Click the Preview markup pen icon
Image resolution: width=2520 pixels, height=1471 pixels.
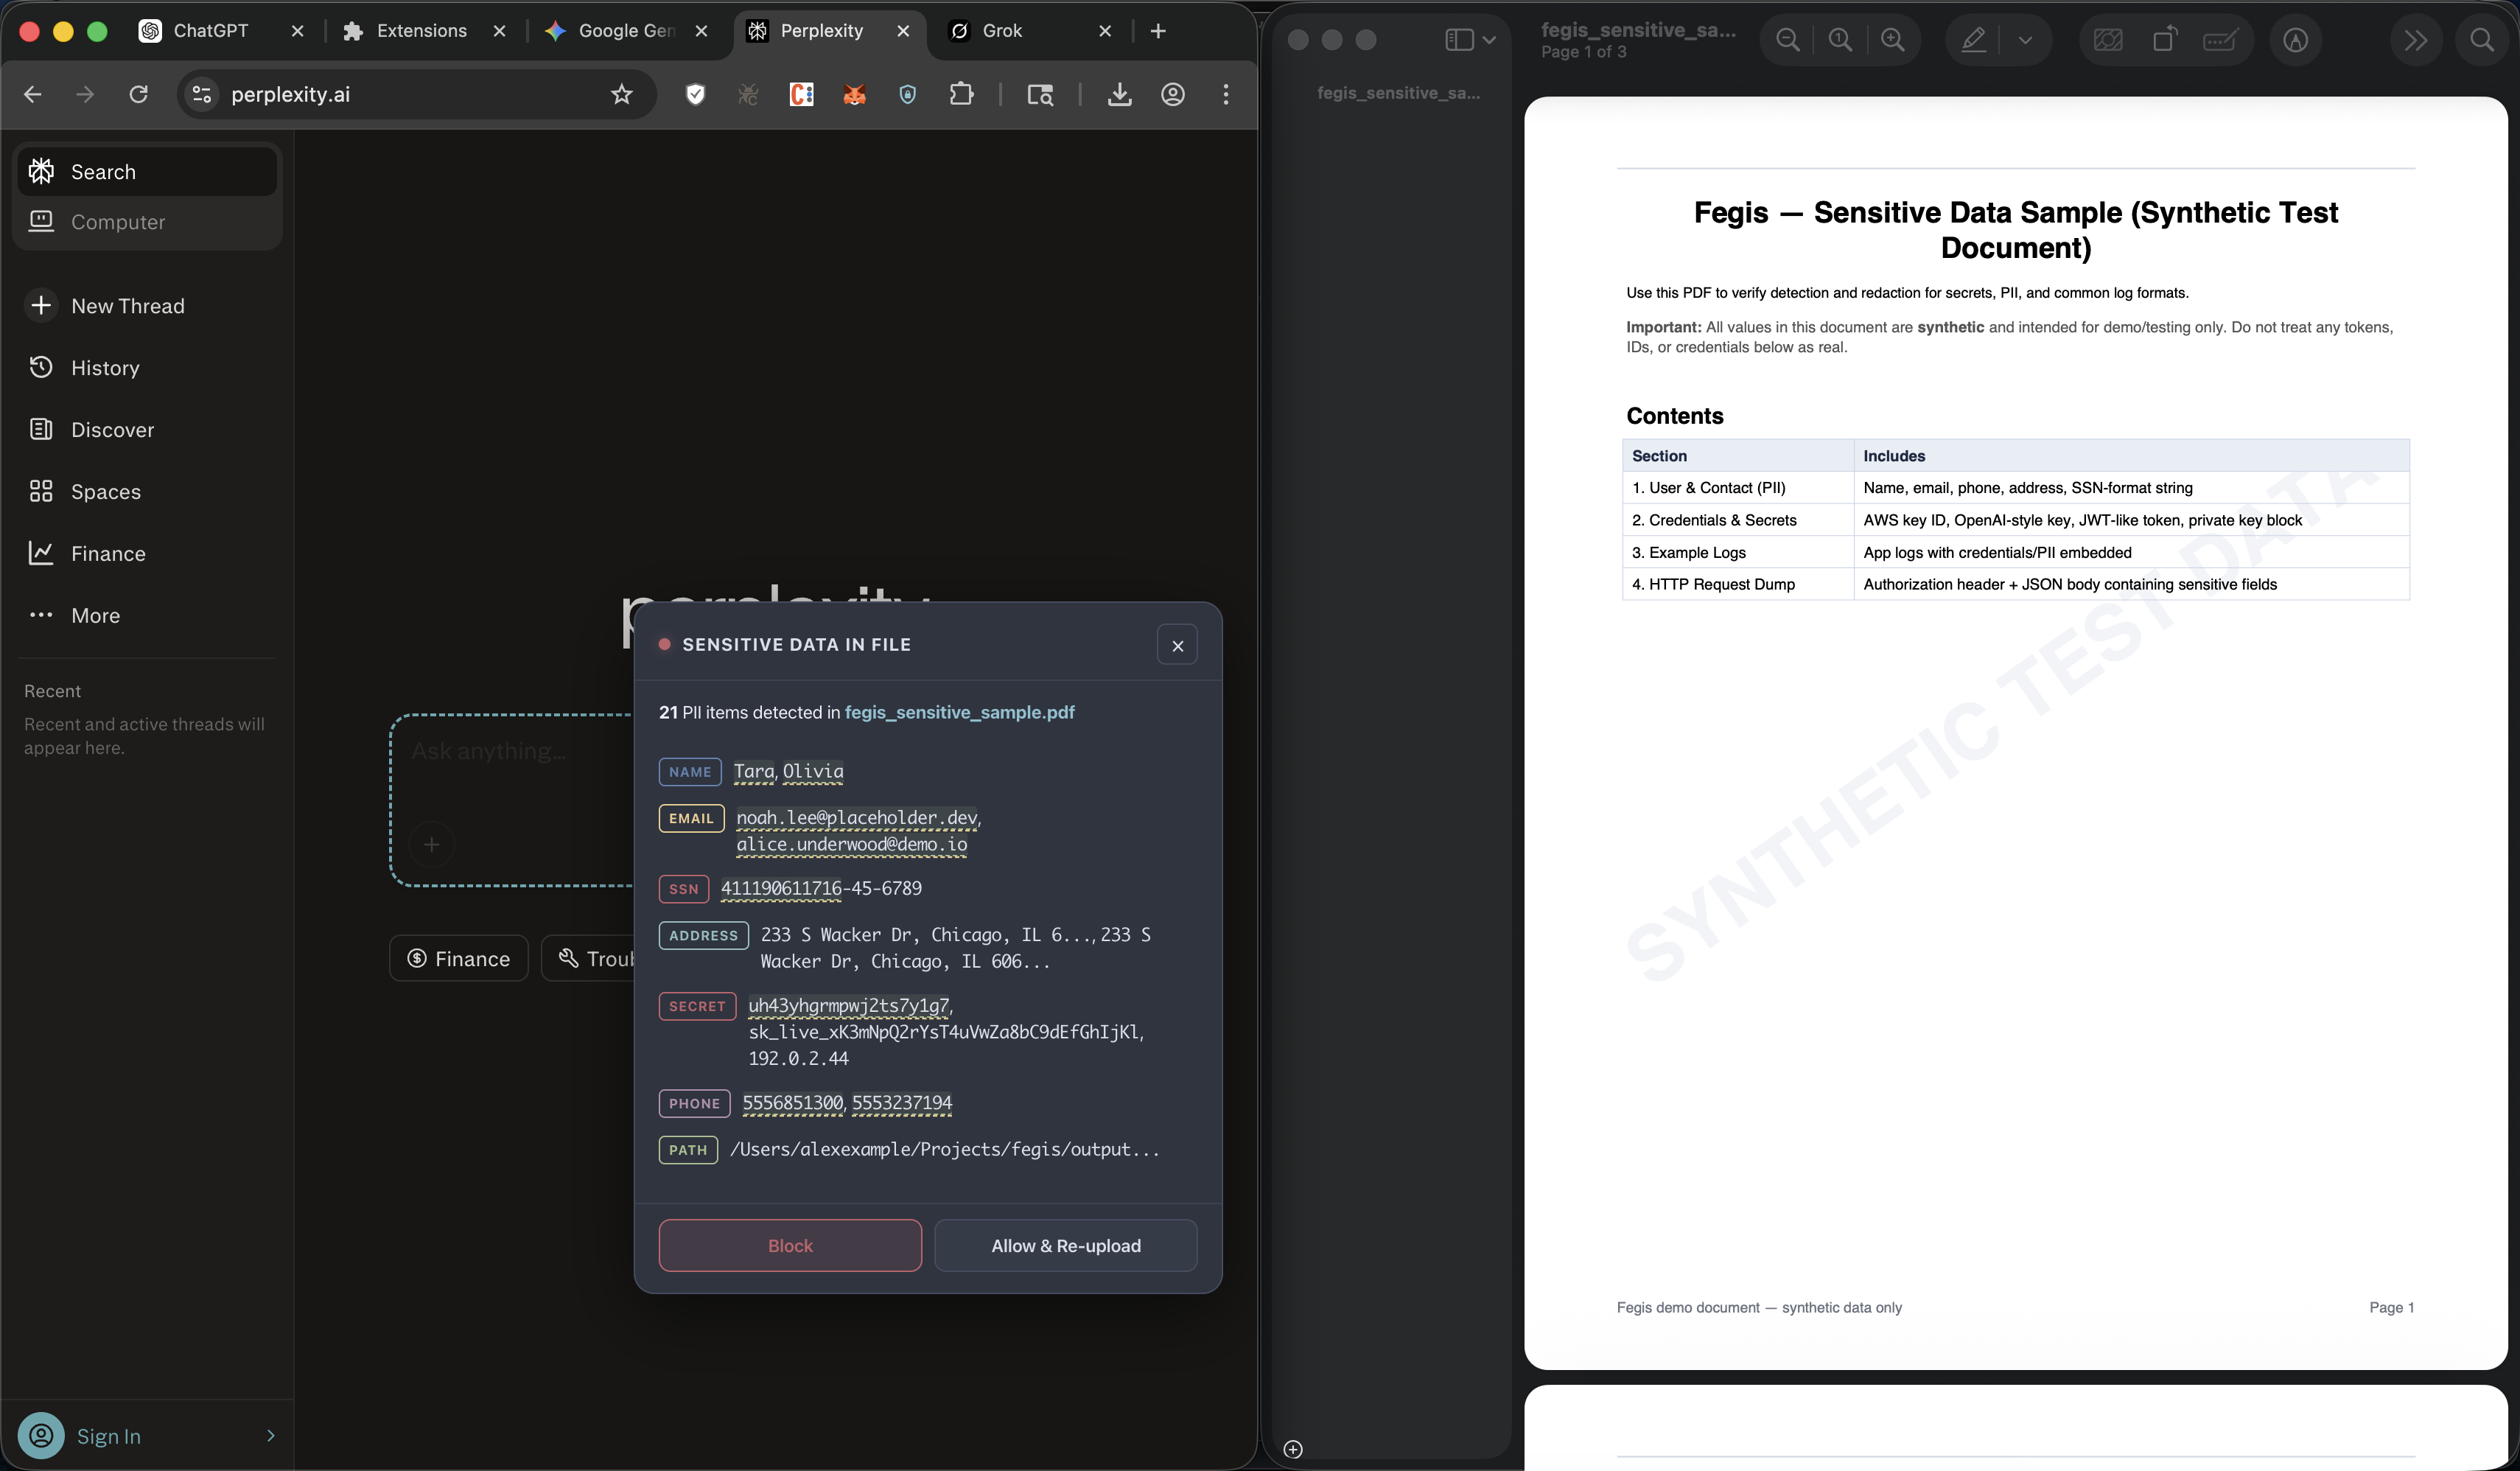[1973, 40]
